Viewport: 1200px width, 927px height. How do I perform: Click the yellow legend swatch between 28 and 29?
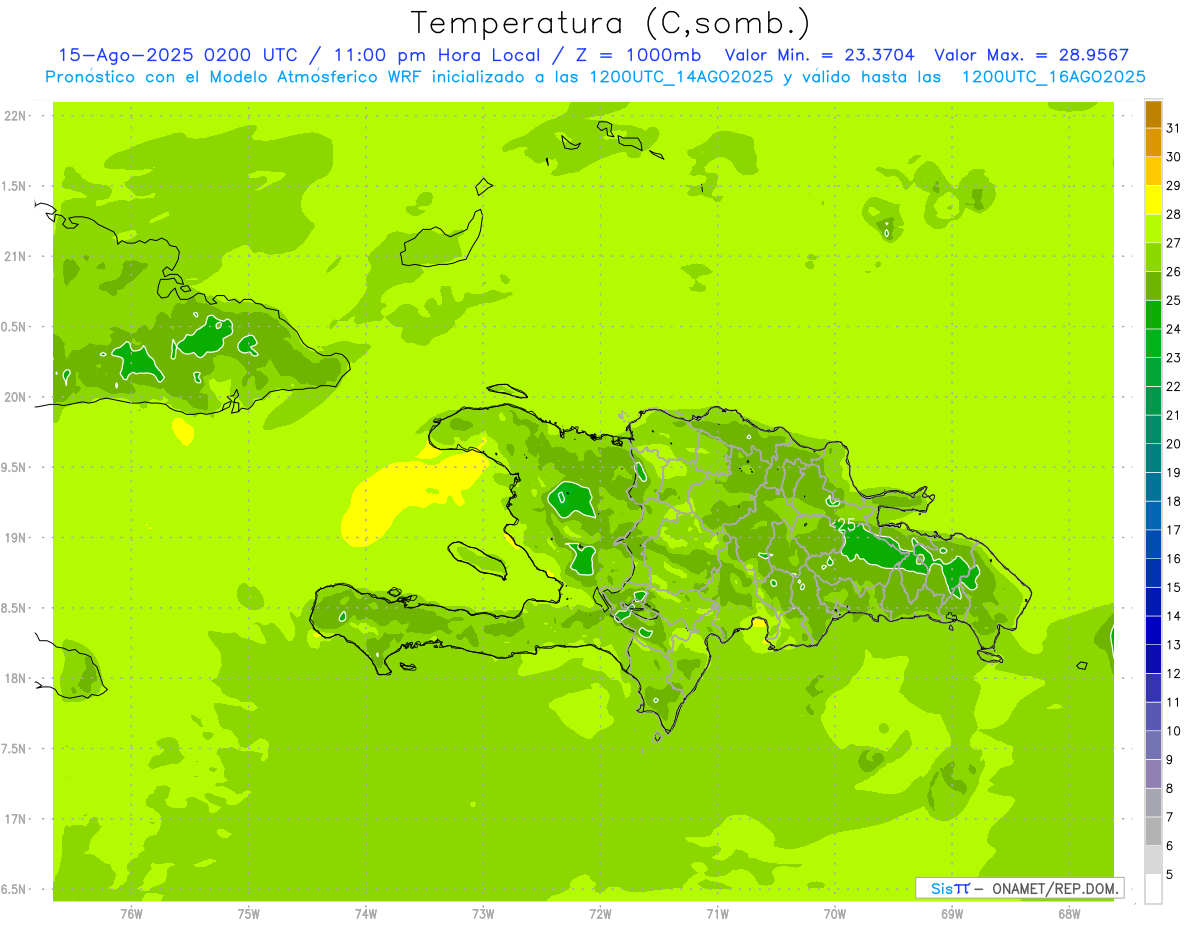[1153, 200]
